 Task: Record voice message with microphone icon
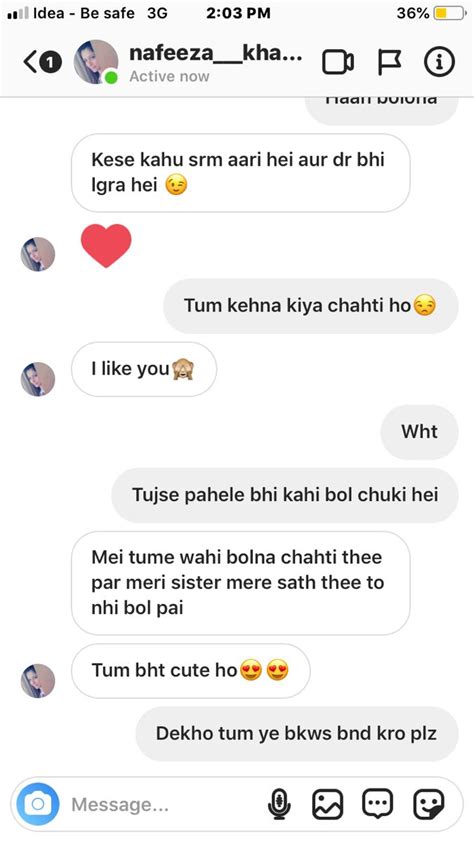pyautogui.click(x=279, y=804)
